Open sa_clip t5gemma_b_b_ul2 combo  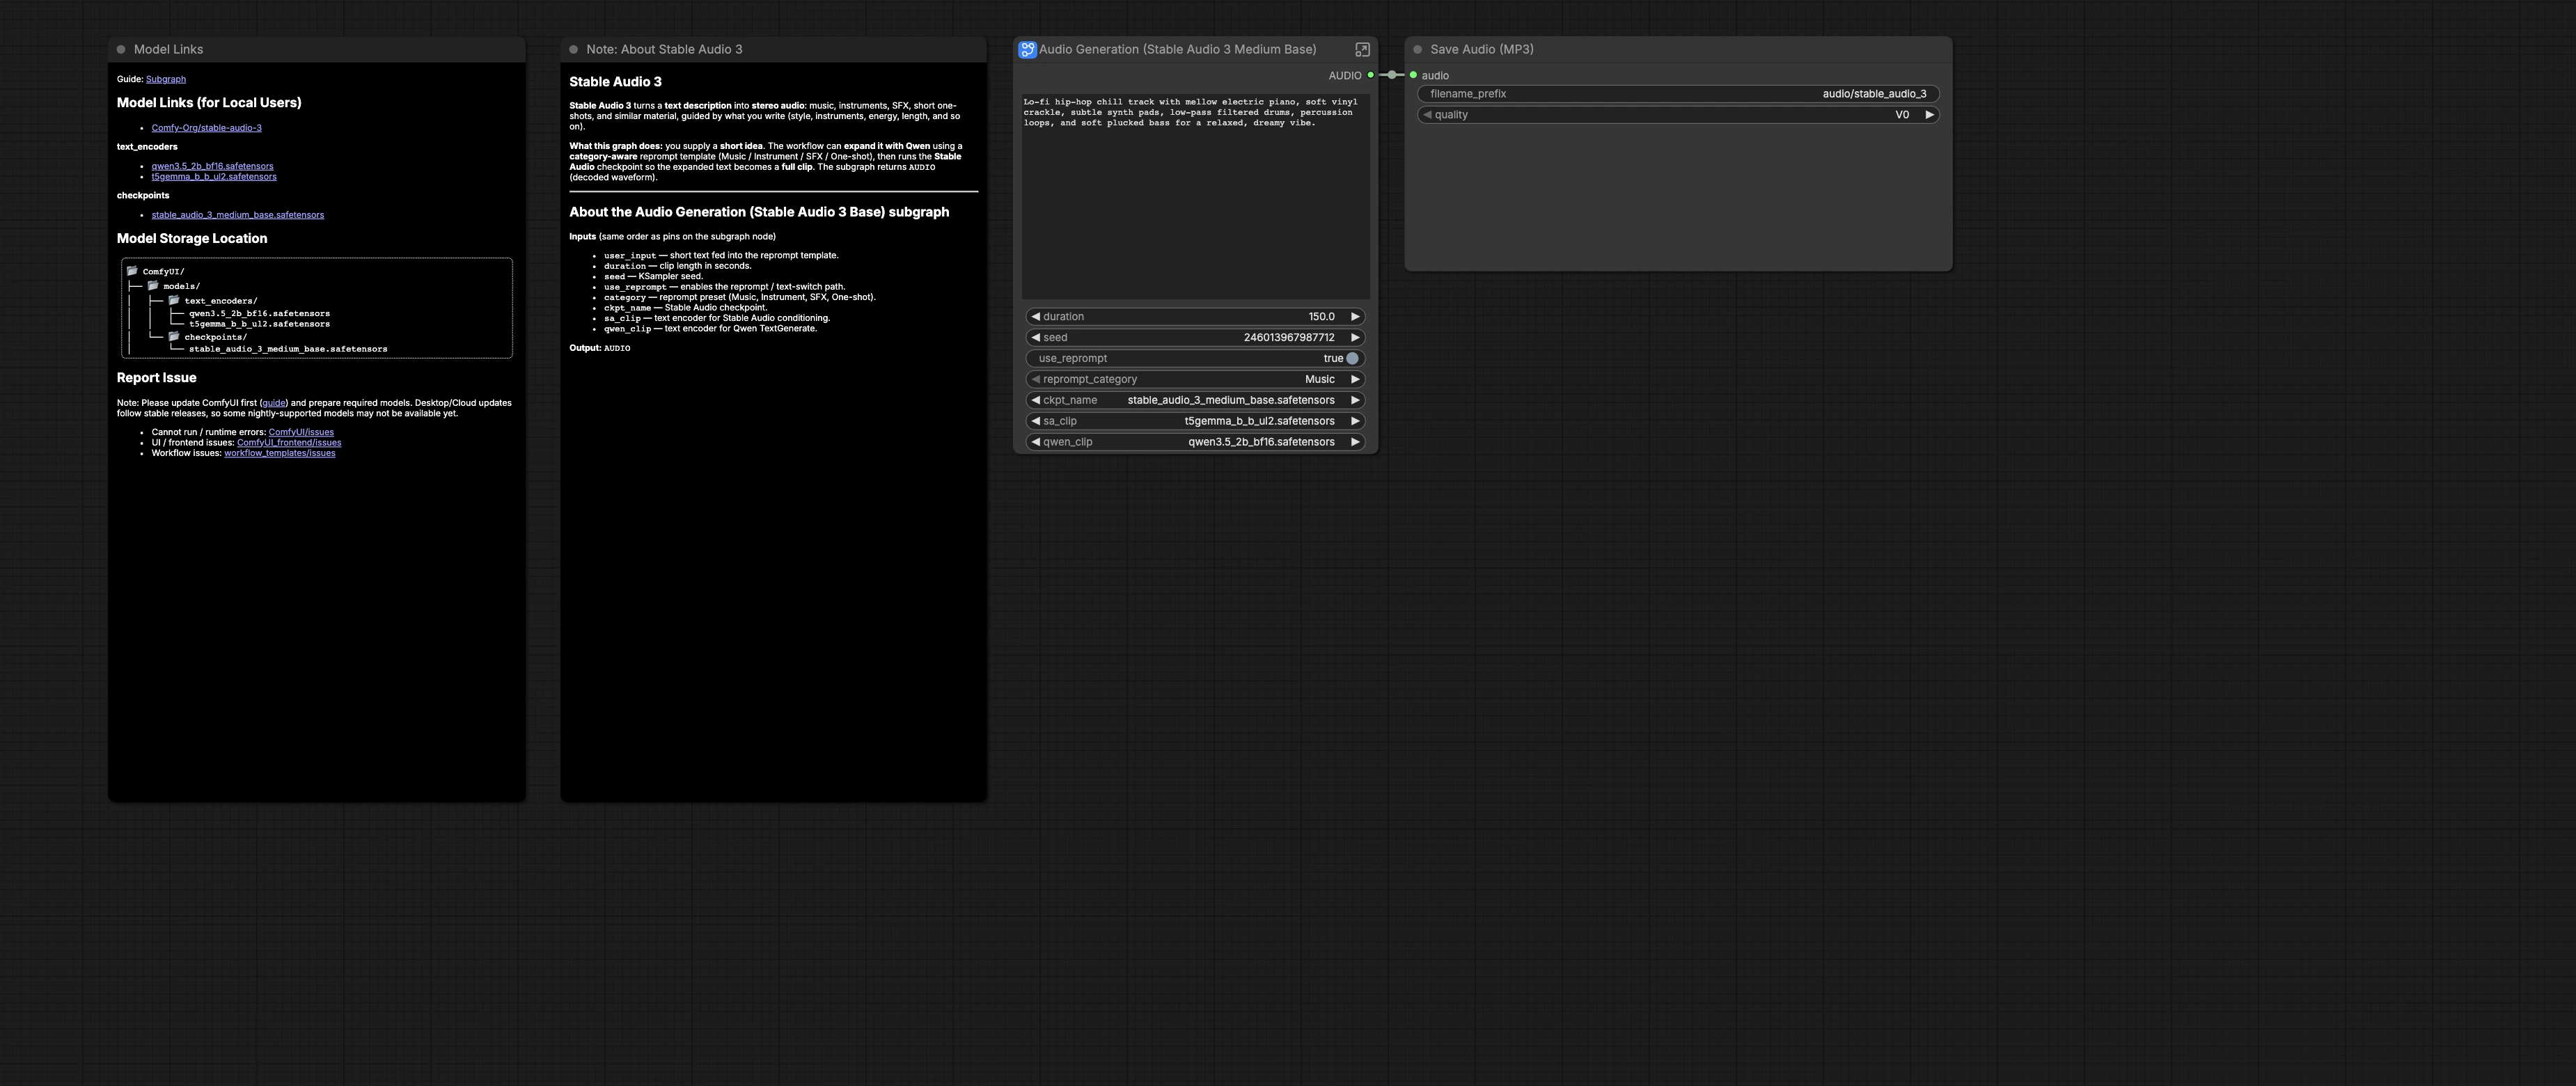[x=1195, y=421]
